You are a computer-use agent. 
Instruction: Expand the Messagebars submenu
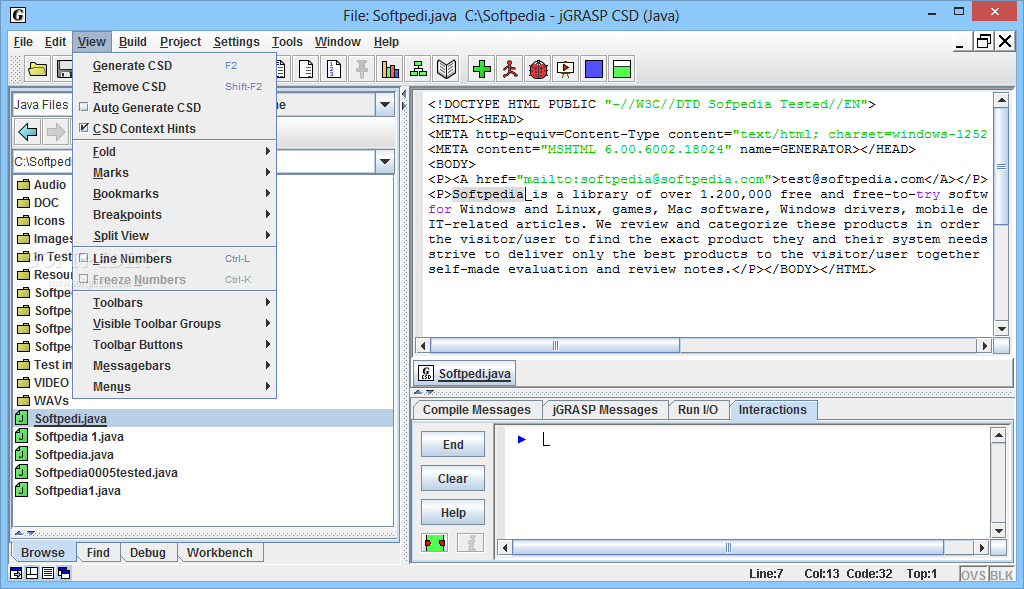tap(175, 365)
